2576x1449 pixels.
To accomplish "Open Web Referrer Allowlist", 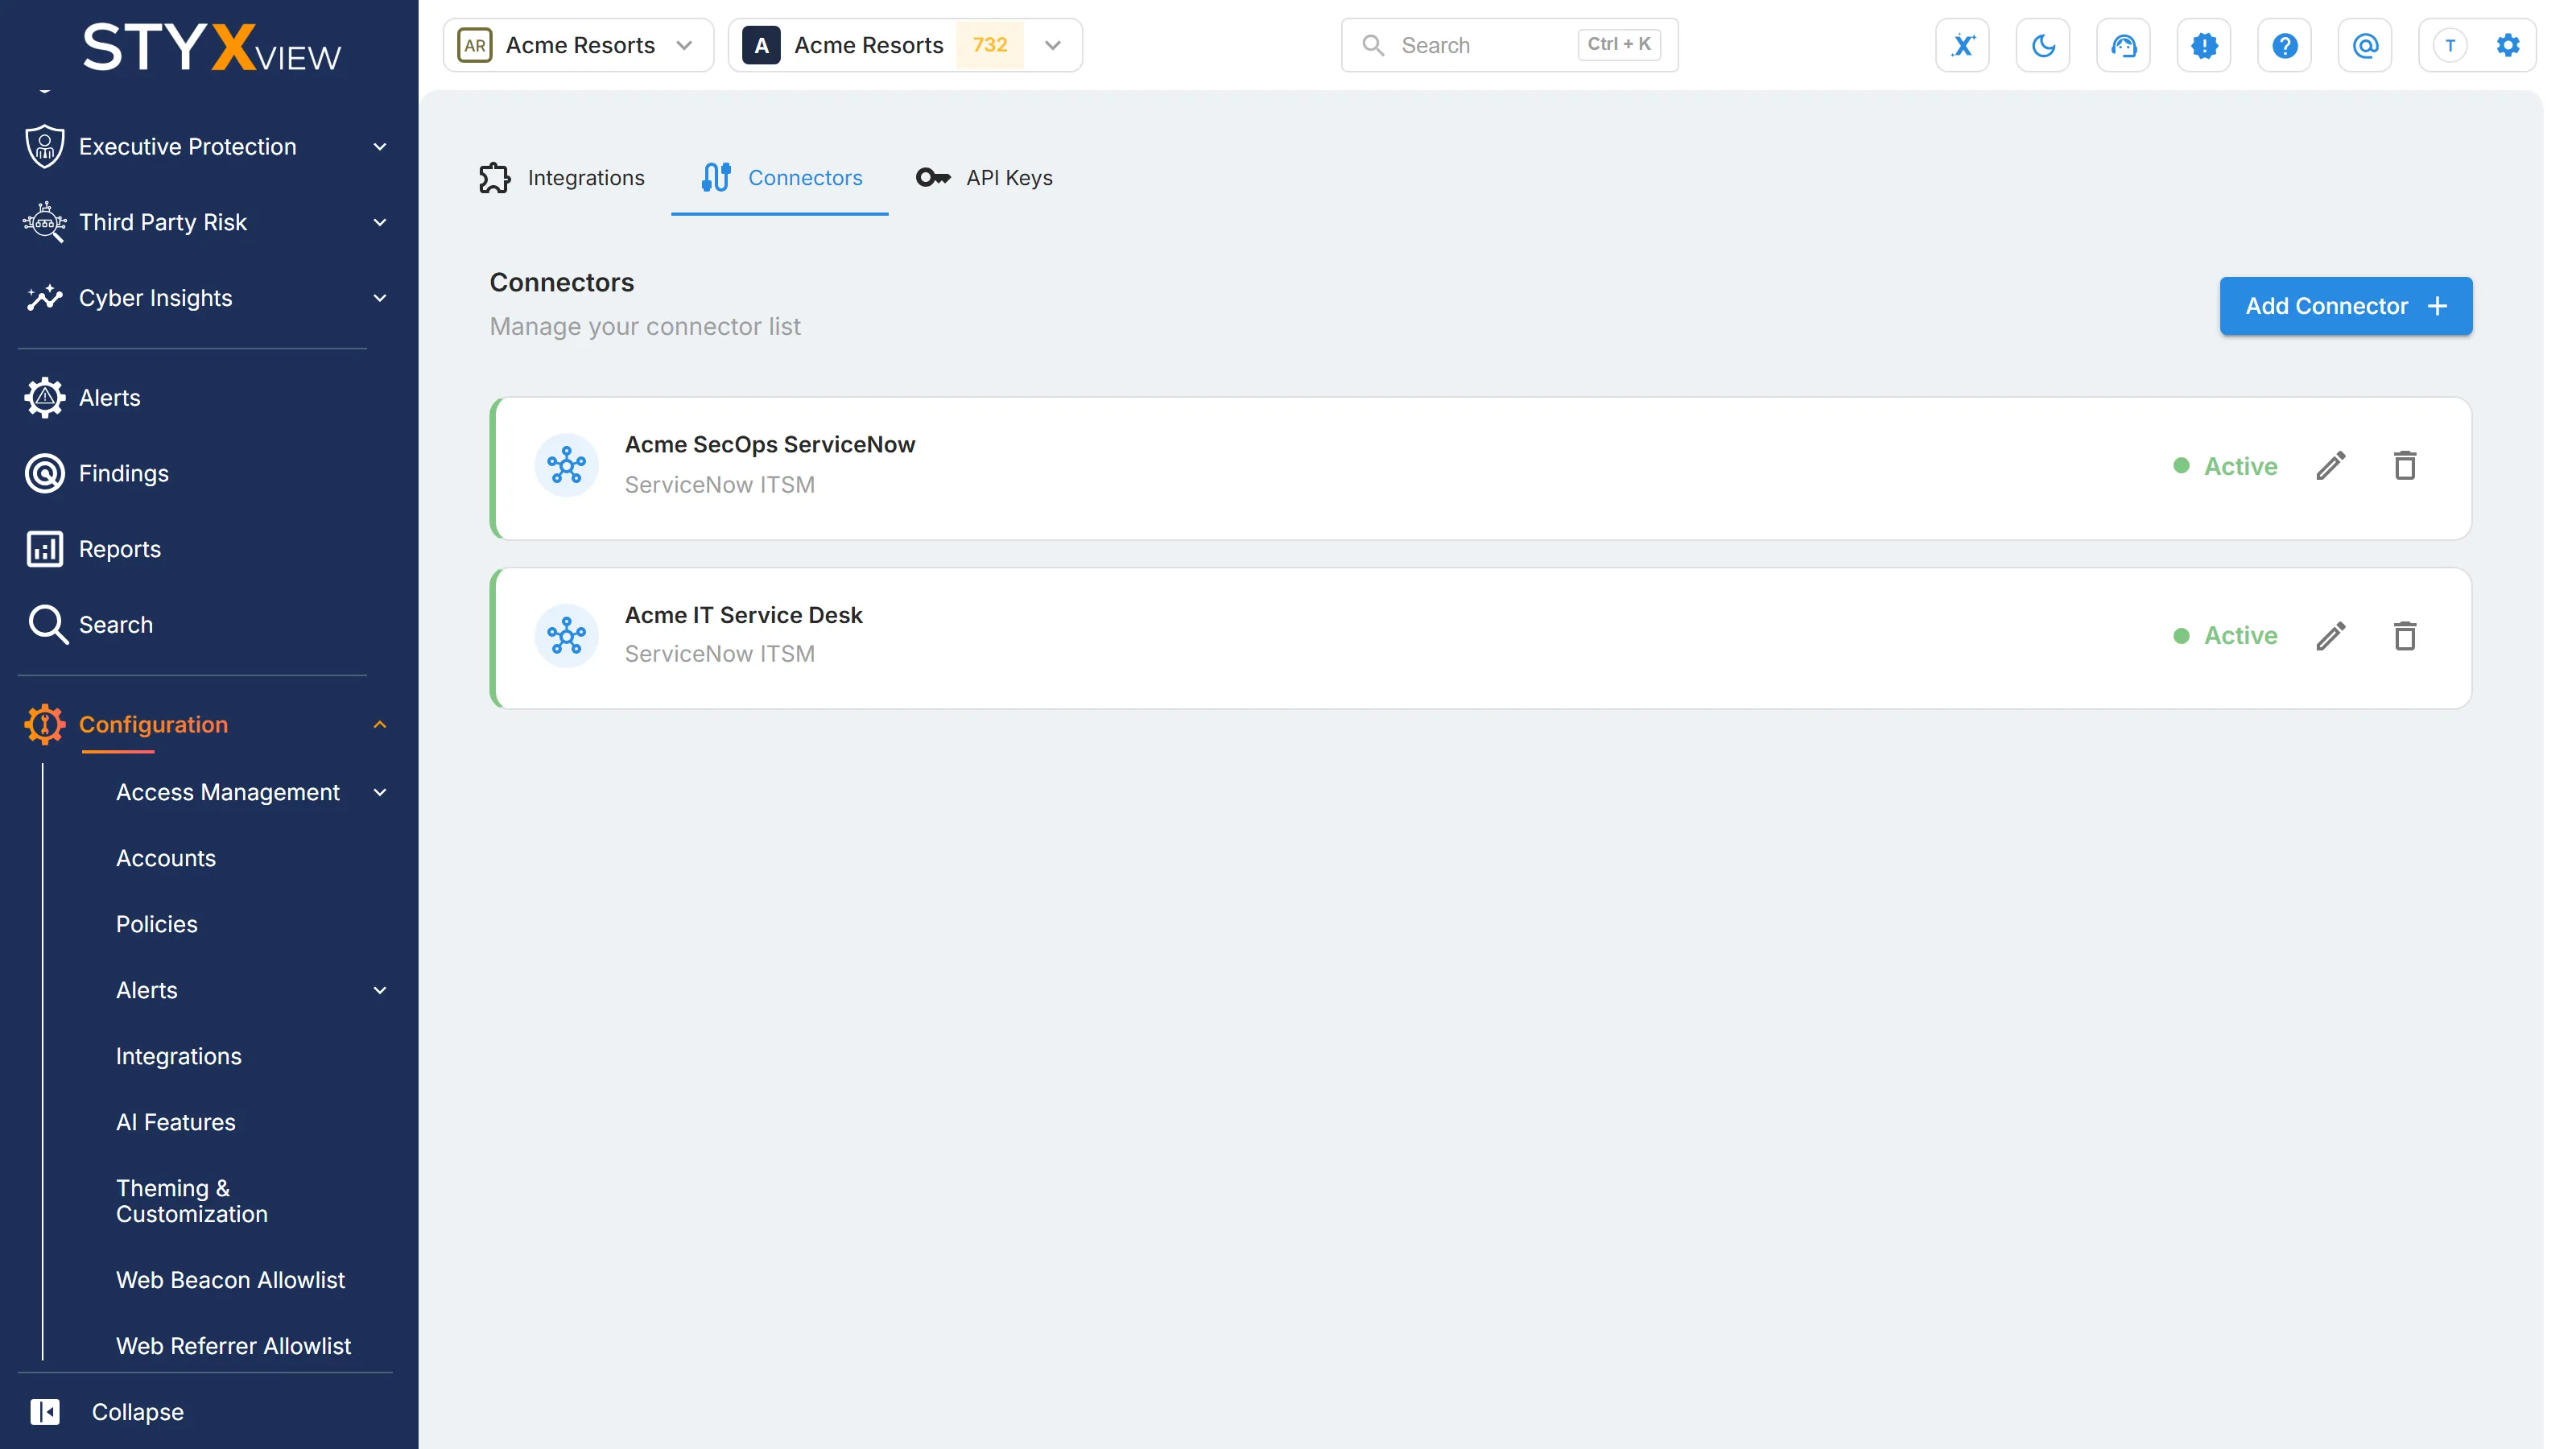I will pyautogui.click(x=234, y=1346).
